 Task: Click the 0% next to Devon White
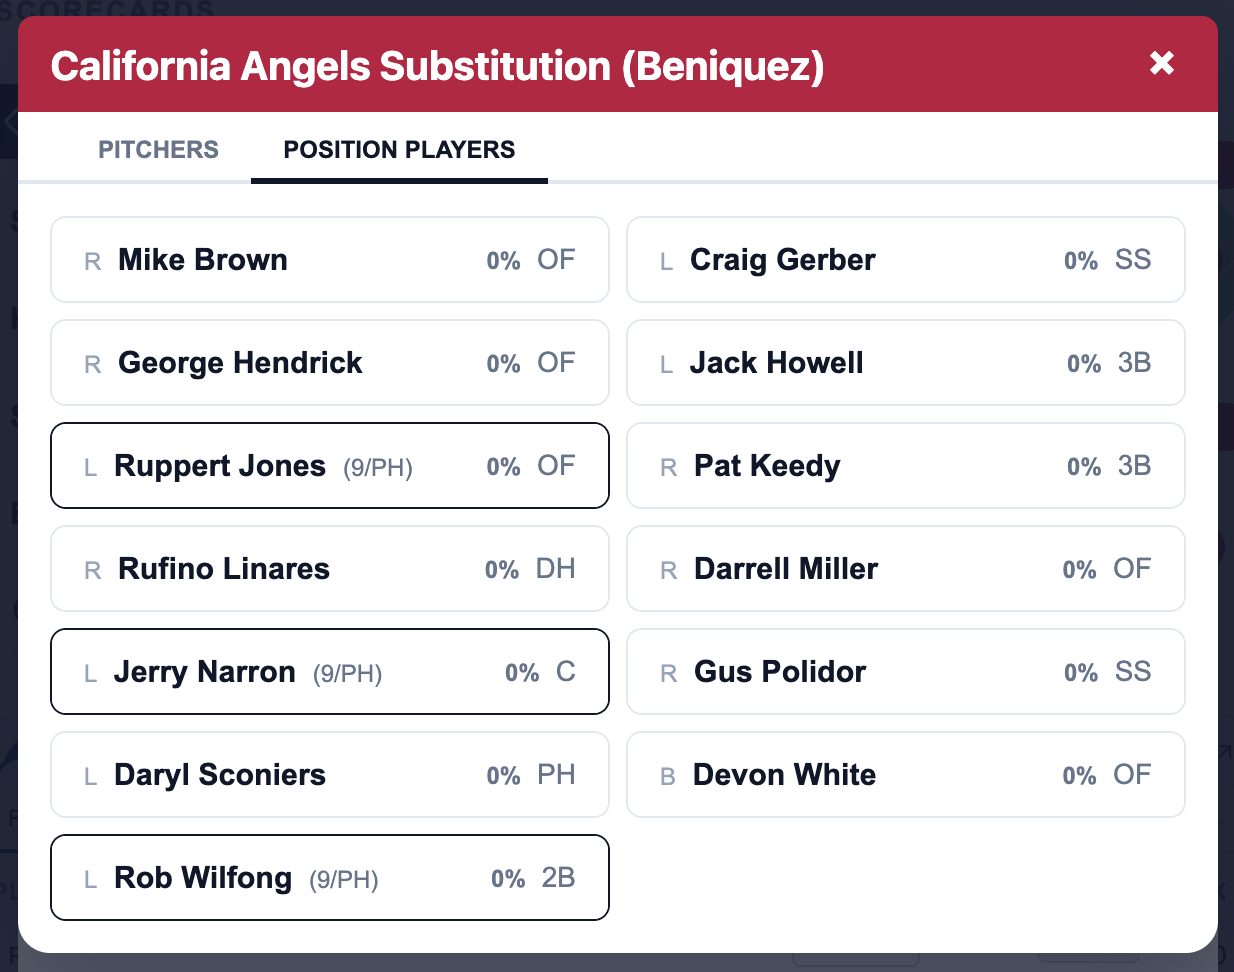pos(1080,775)
